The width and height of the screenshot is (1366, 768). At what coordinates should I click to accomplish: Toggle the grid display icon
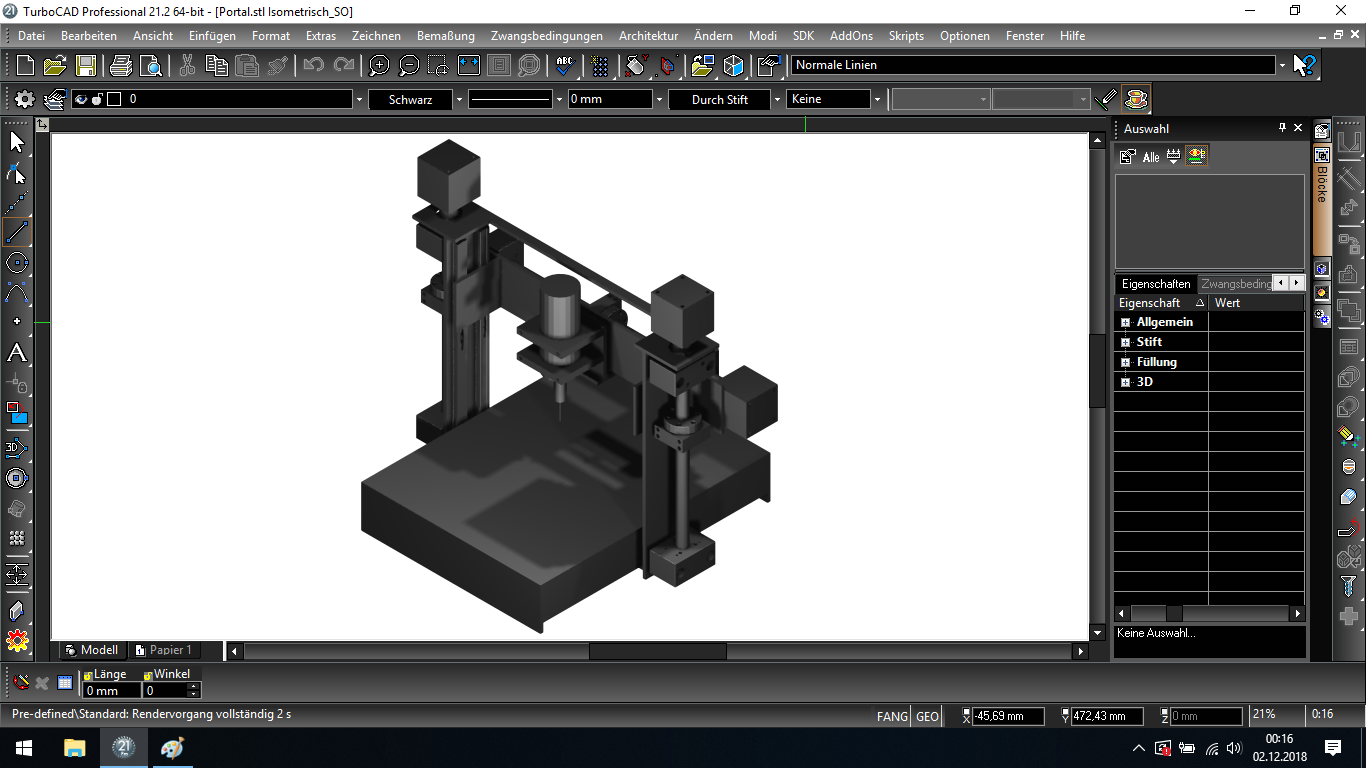pyautogui.click(x=599, y=66)
